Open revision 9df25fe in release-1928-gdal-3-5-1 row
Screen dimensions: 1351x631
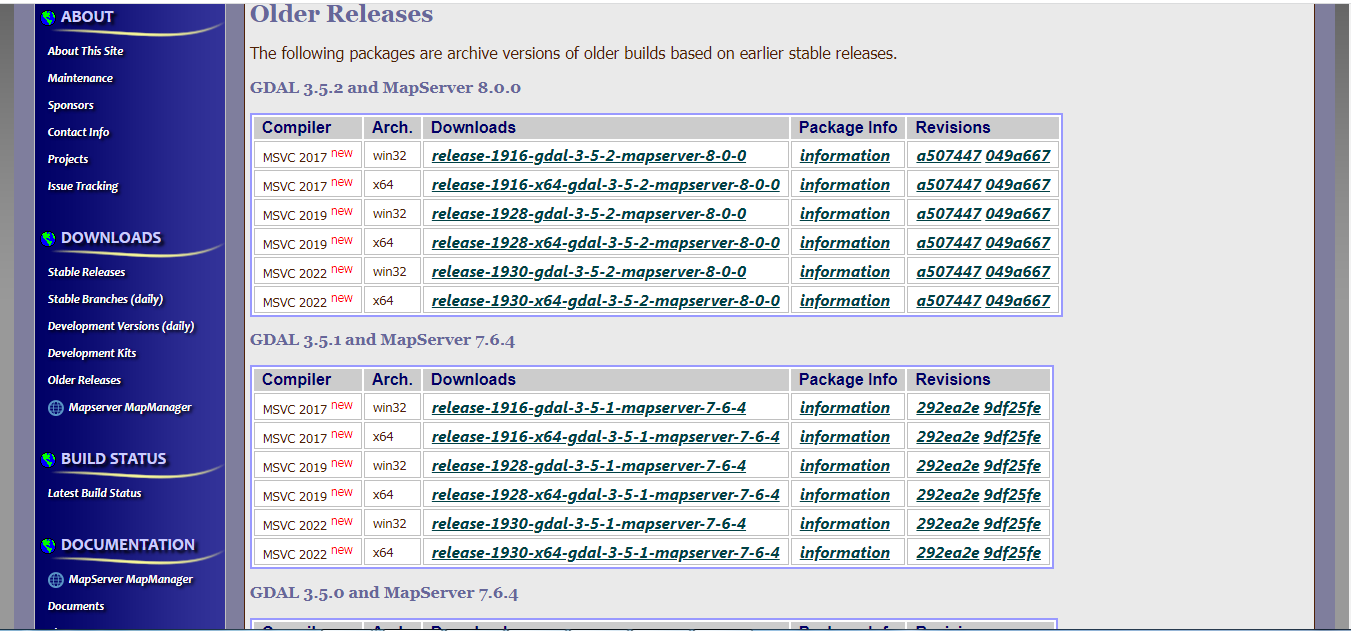coord(1012,466)
